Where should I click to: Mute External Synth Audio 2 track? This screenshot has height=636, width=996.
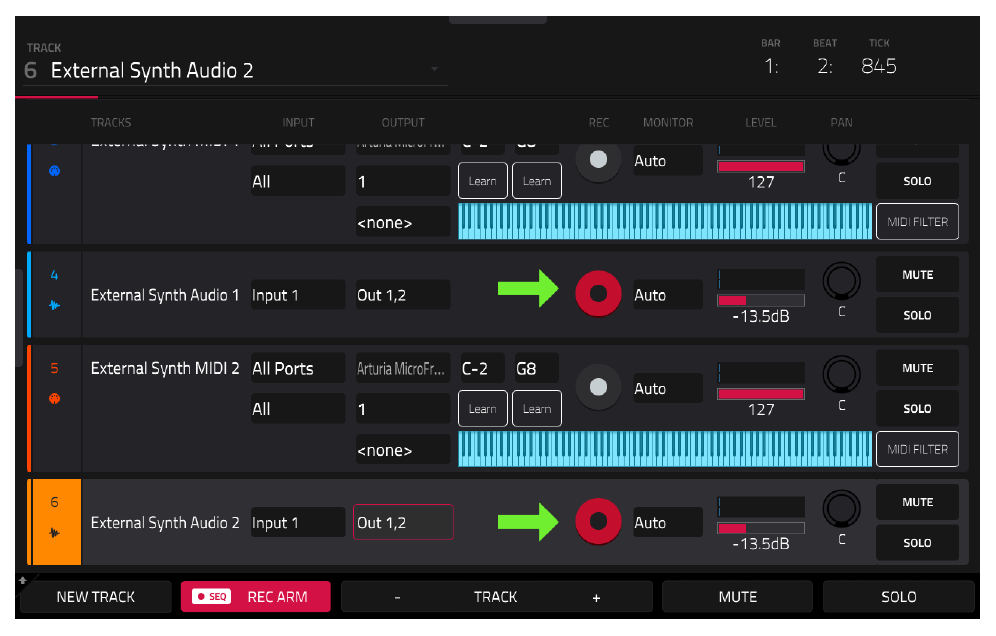(x=917, y=503)
